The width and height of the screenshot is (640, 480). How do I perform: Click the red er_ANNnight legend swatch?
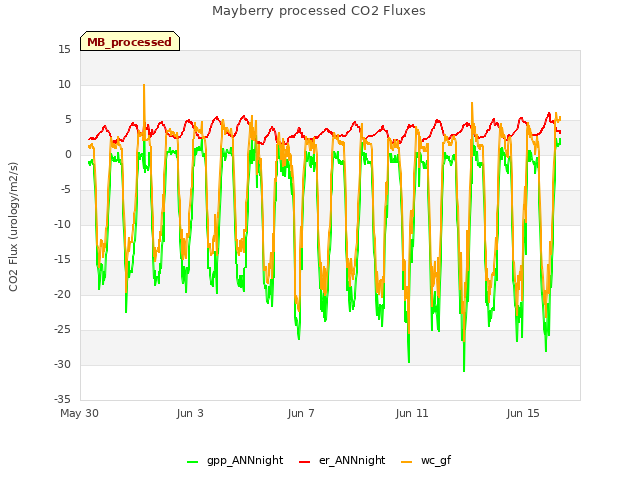pyautogui.click(x=304, y=462)
